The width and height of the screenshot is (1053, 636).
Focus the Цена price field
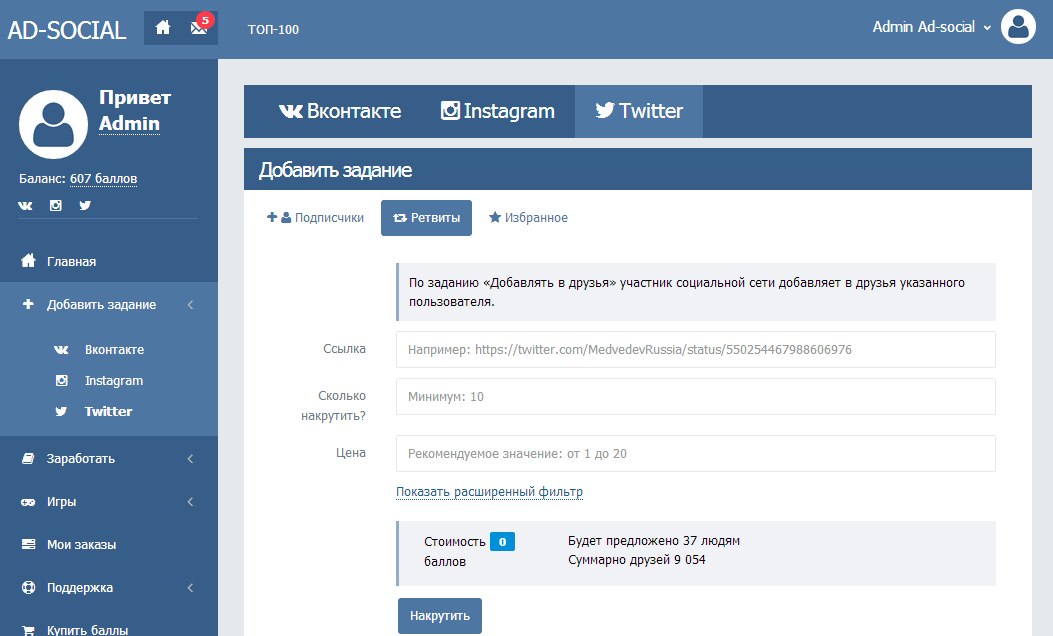pos(696,453)
